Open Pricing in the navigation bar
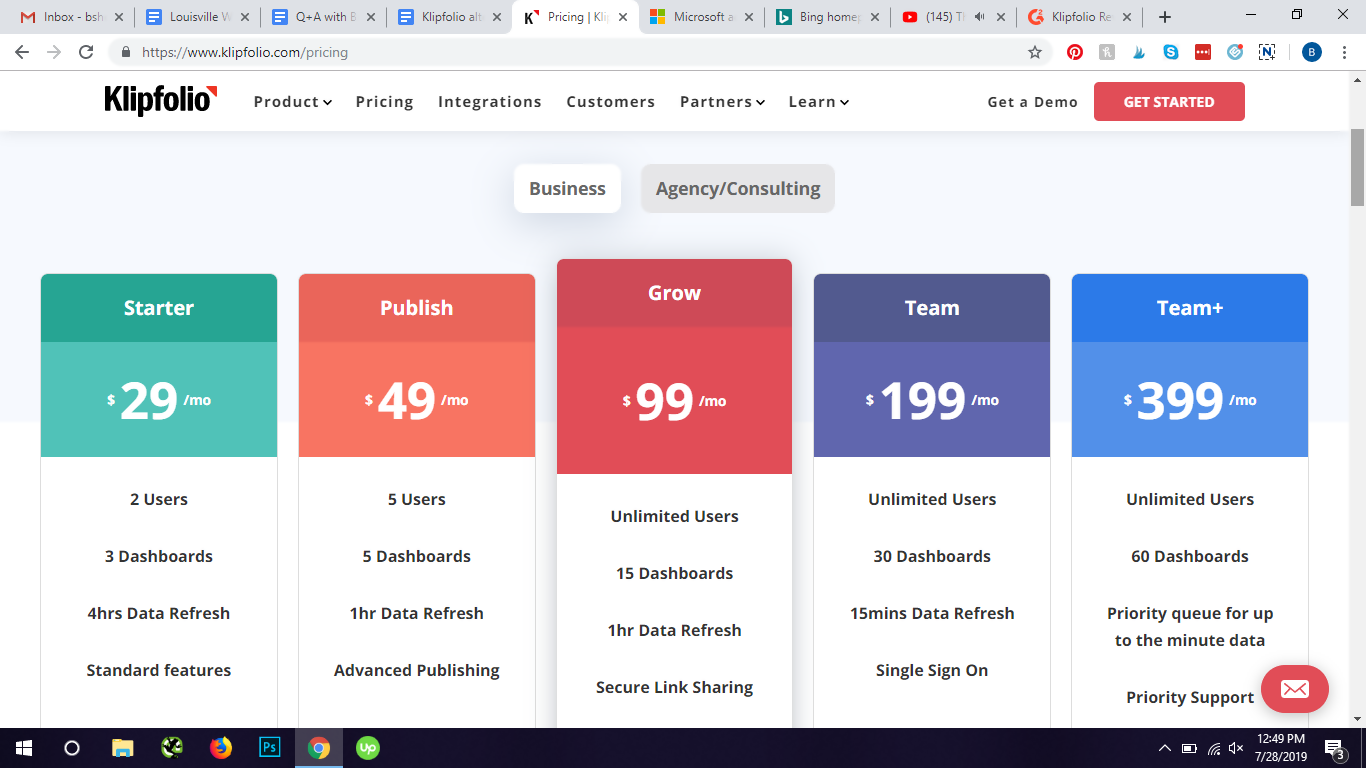The height and width of the screenshot is (768, 1366). click(x=384, y=101)
